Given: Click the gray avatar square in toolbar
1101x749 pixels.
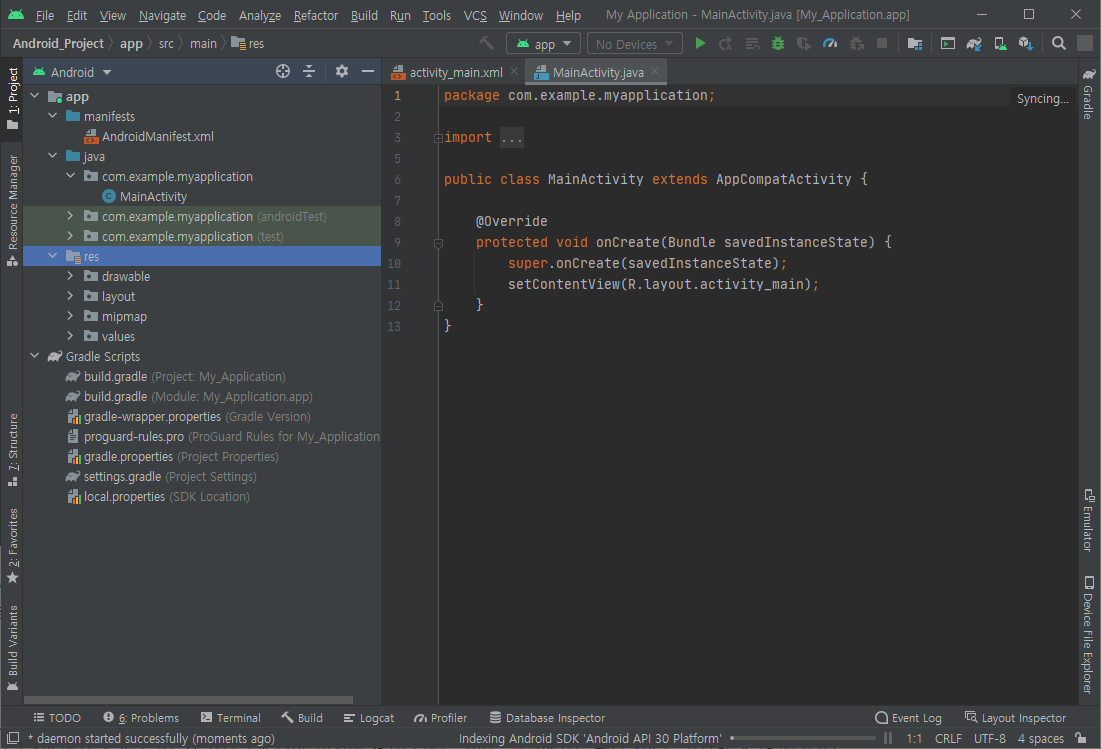Looking at the screenshot, I should [x=1085, y=44].
